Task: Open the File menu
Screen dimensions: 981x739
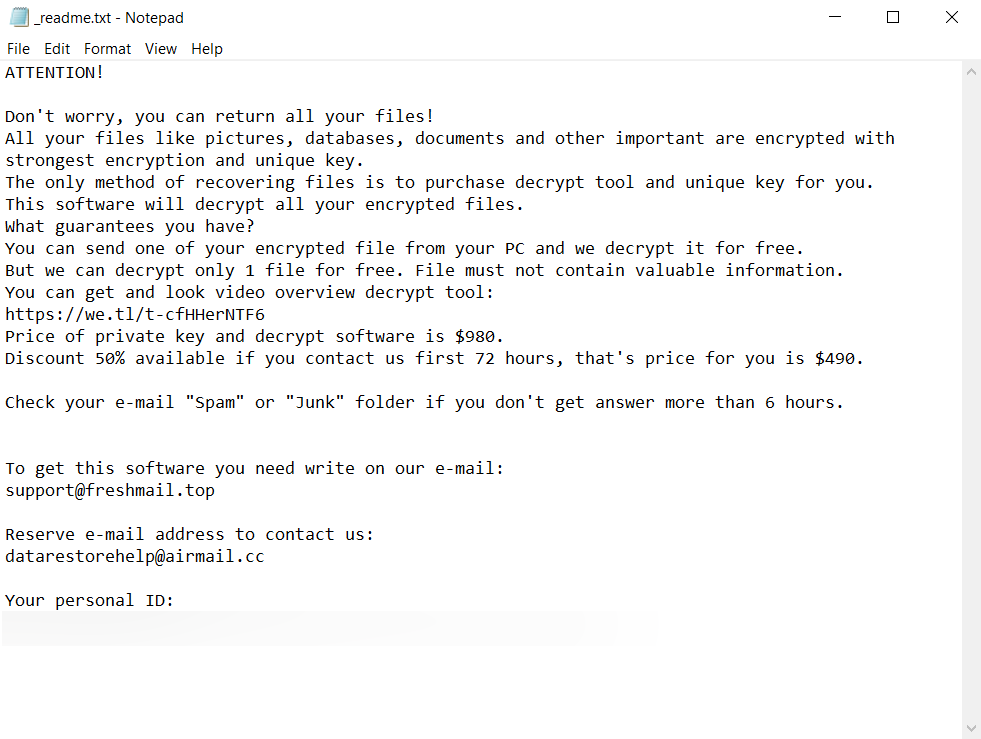Action: [x=18, y=49]
